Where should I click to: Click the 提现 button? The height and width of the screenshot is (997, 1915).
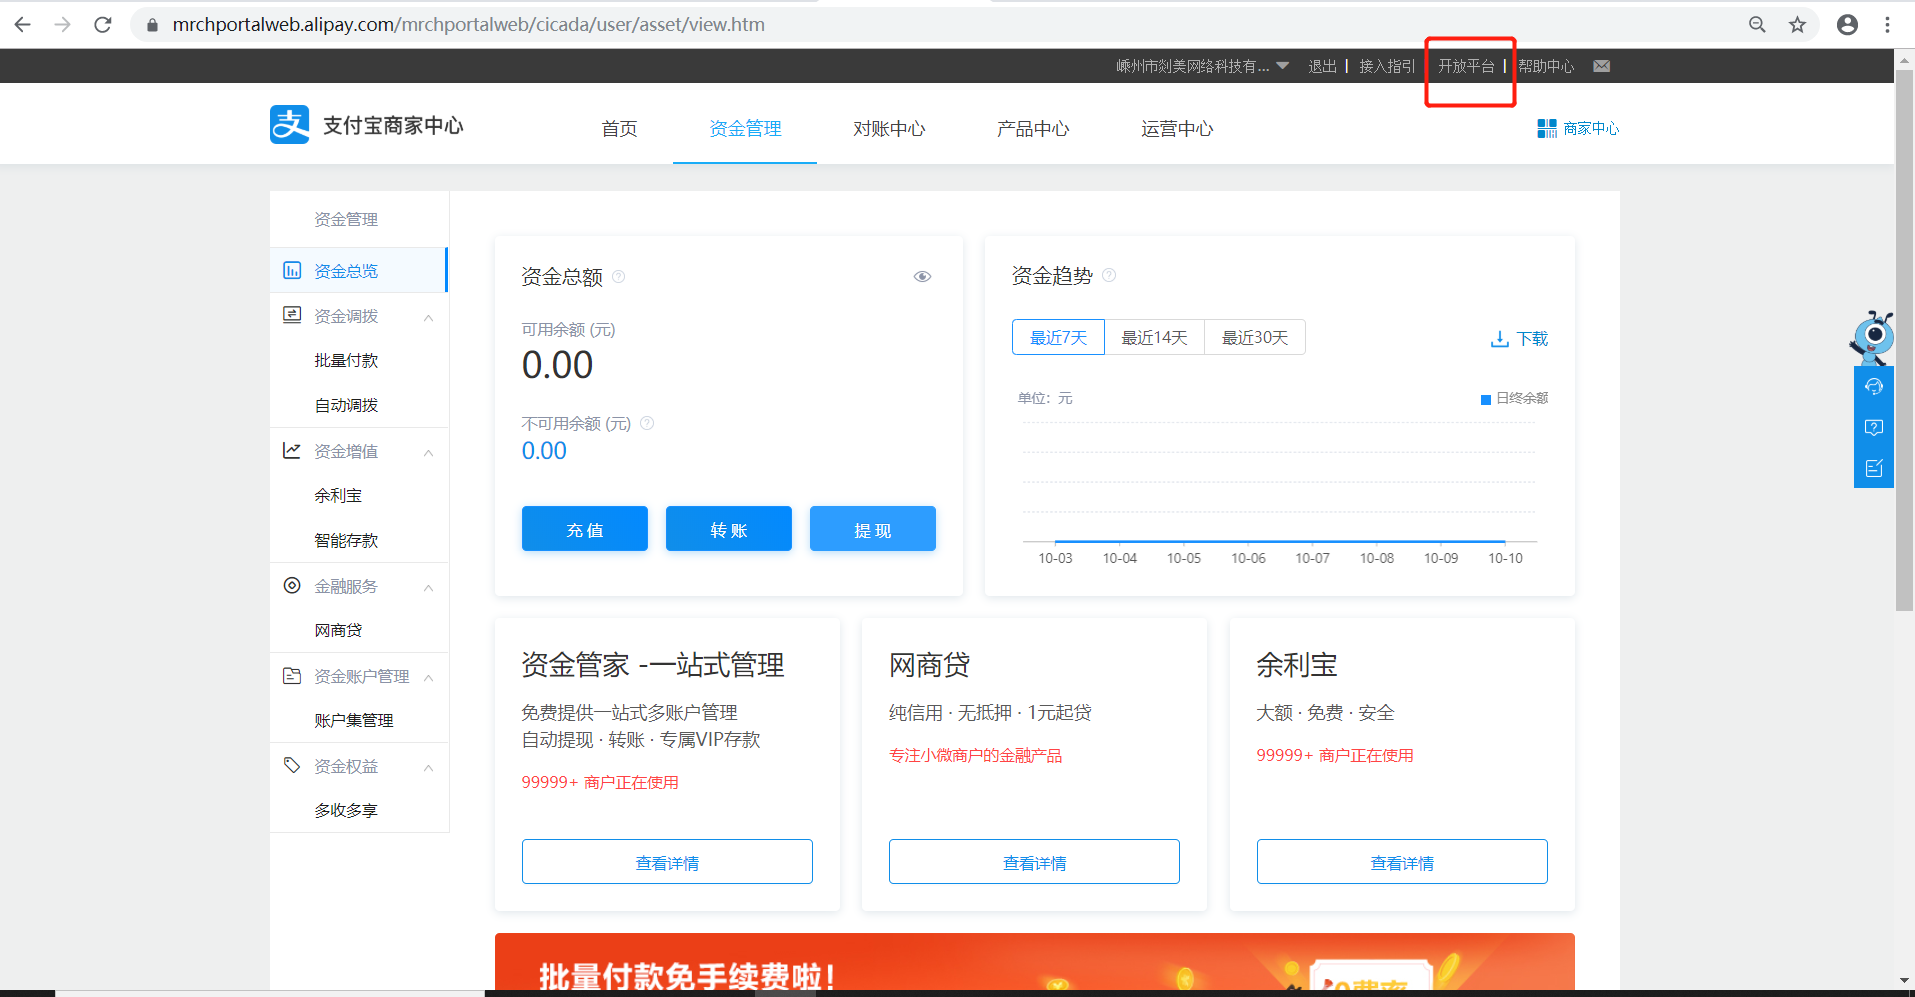click(x=872, y=529)
